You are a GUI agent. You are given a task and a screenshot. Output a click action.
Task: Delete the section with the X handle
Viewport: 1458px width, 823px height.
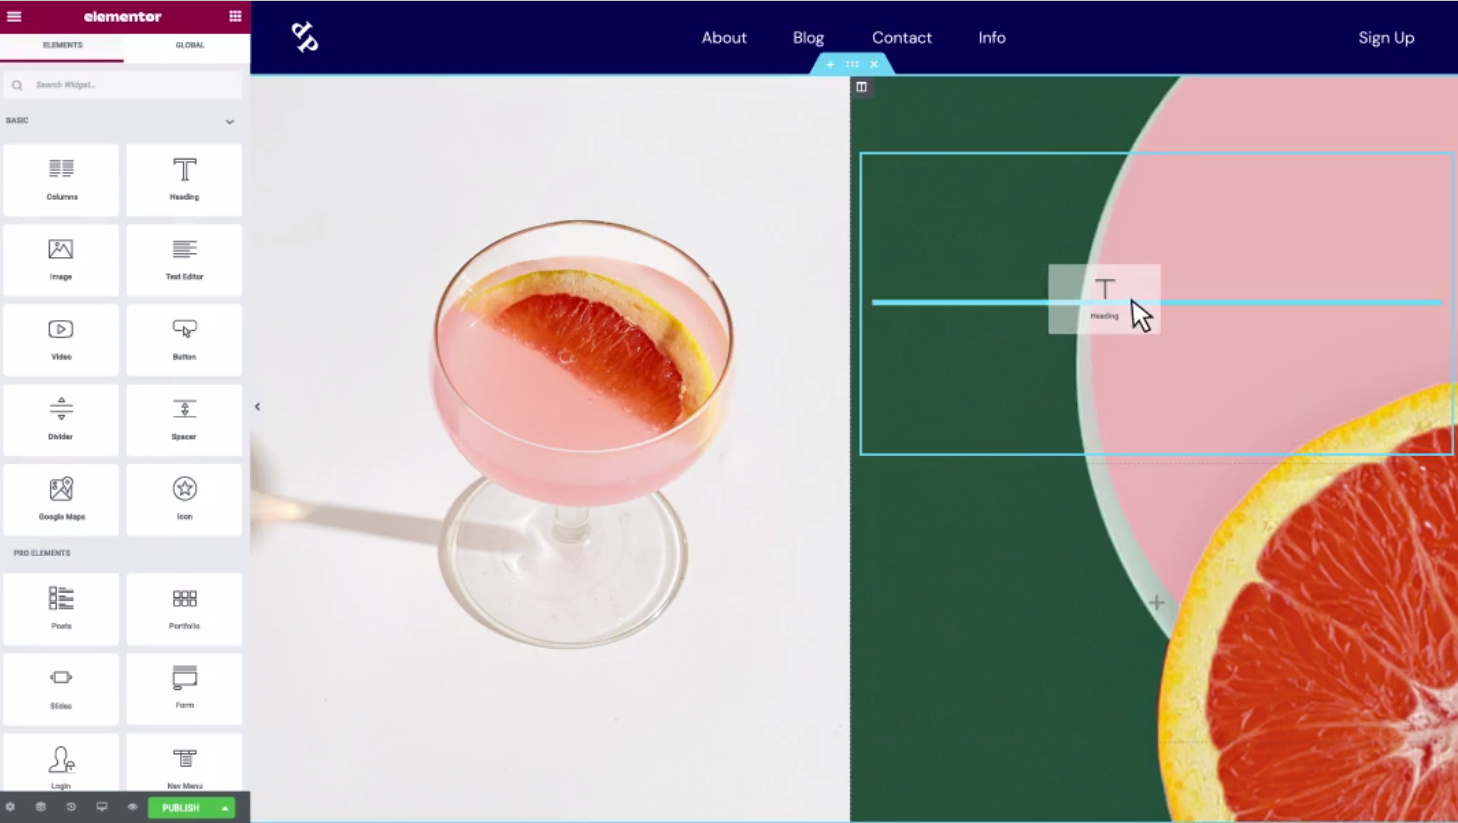[874, 64]
